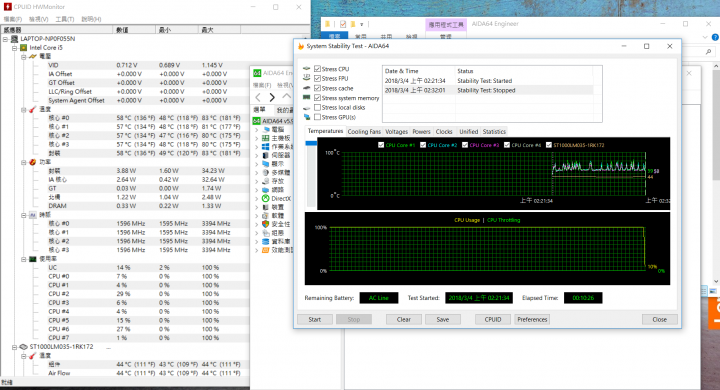The image size is (720, 390).
Task: Click the security shield icon in tree
Action: point(265,224)
